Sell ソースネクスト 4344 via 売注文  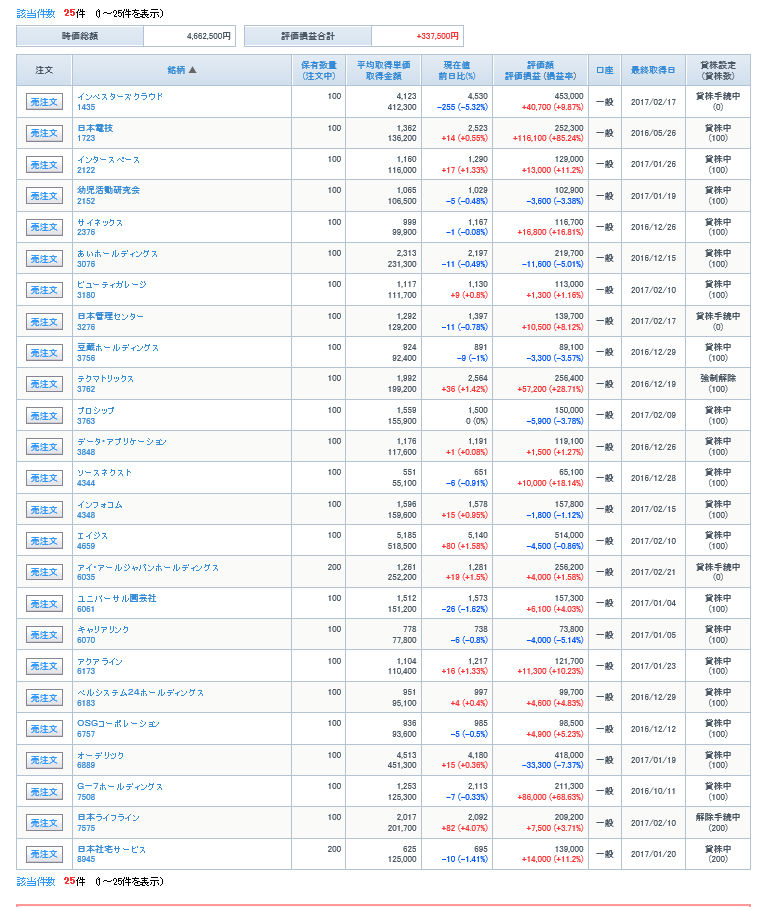45,478
